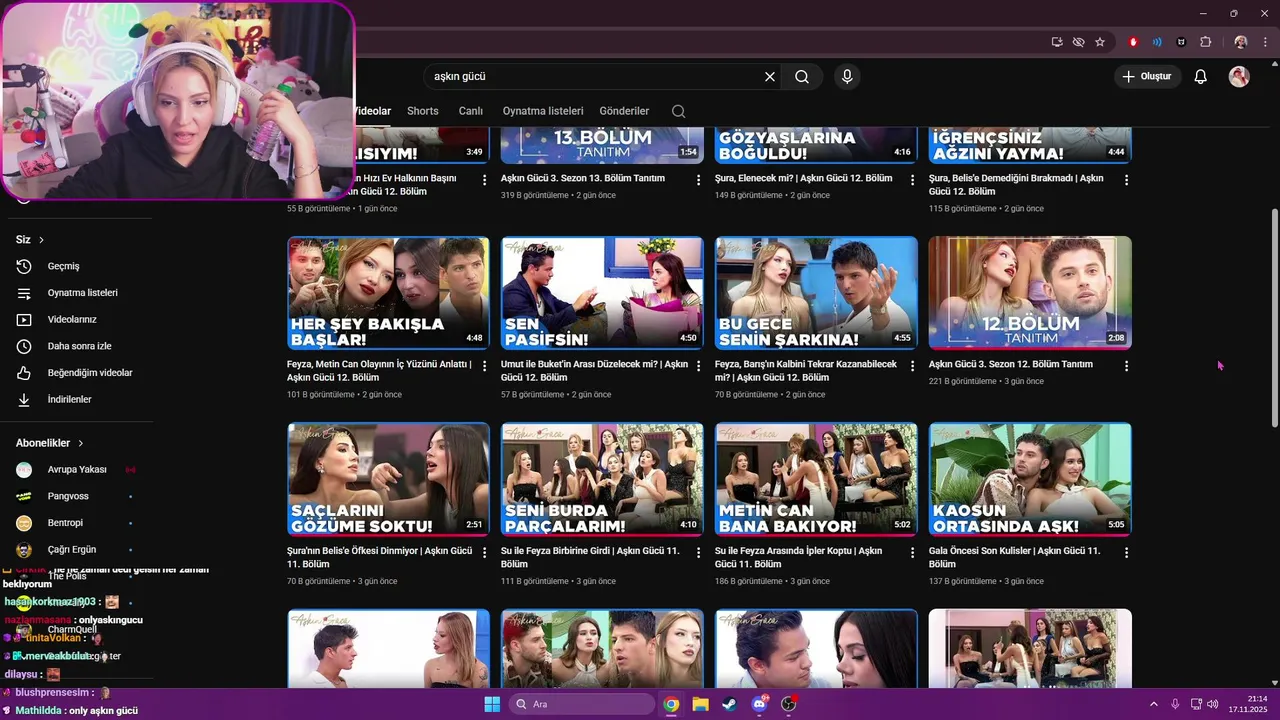
Task: Open the black cat extension icon
Action: pyautogui.click(x=1181, y=42)
